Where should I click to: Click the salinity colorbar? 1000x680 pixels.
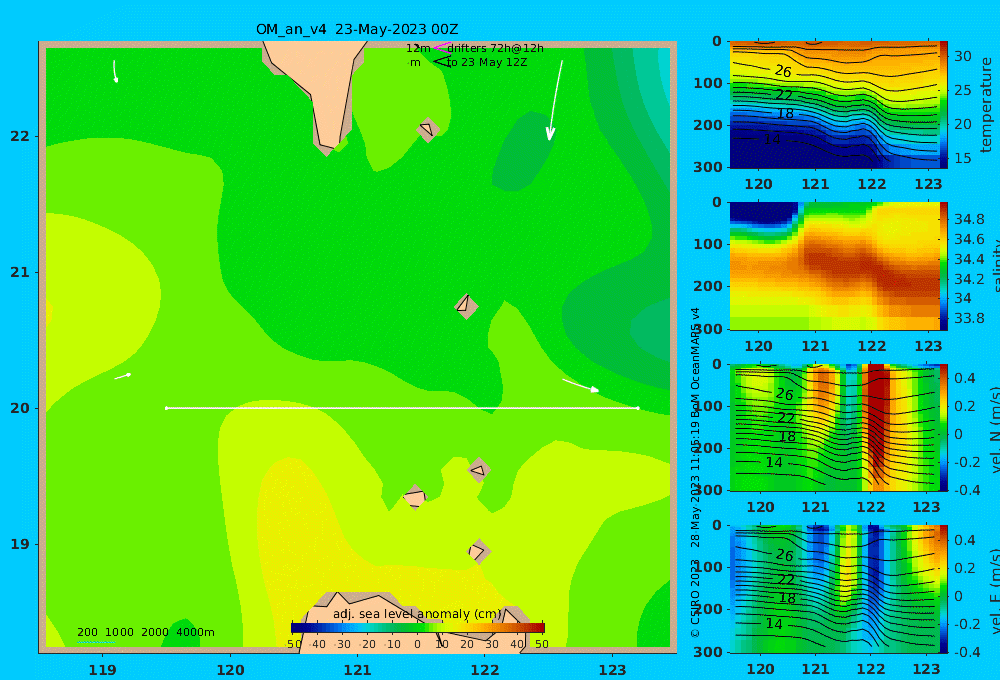coord(944,266)
